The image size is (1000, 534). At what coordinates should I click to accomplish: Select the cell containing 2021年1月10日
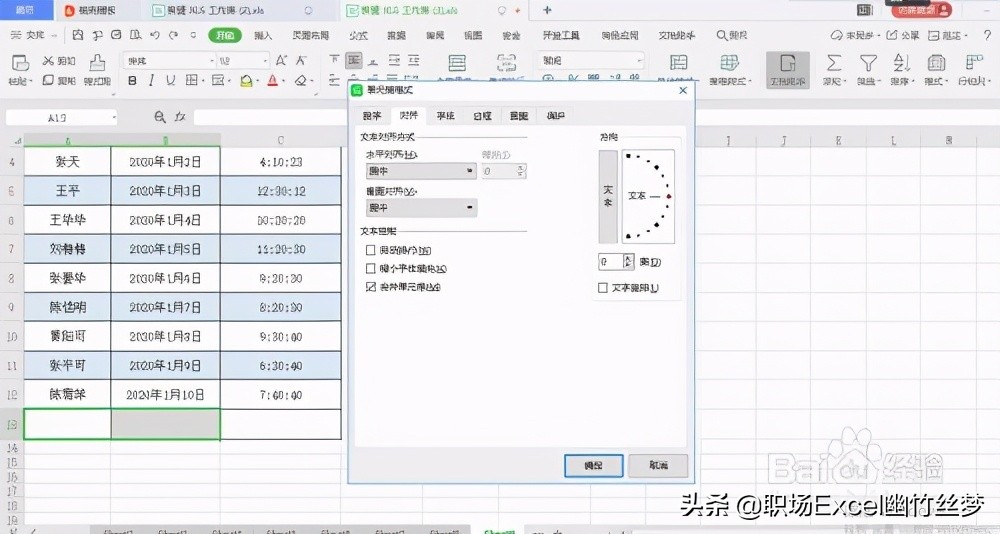click(x=165, y=395)
